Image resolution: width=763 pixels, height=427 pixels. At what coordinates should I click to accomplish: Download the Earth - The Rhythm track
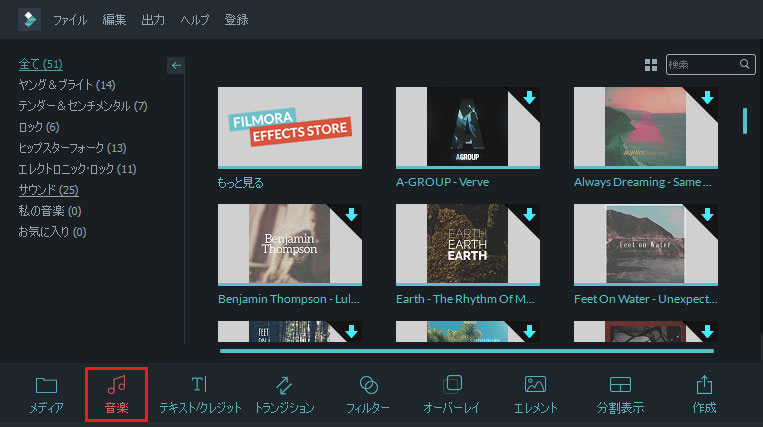pyautogui.click(x=529, y=214)
